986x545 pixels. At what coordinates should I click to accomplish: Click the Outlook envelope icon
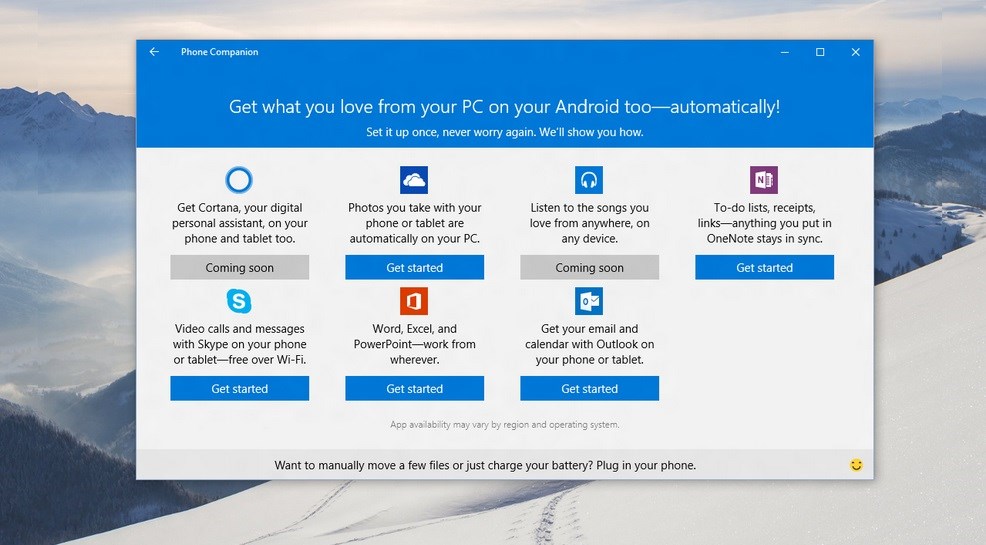click(x=589, y=301)
